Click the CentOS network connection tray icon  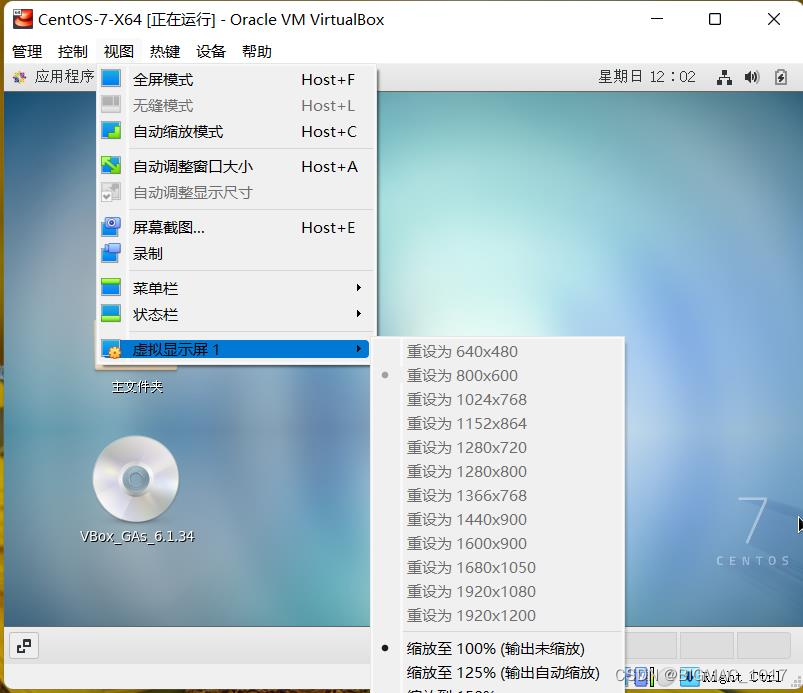724,77
